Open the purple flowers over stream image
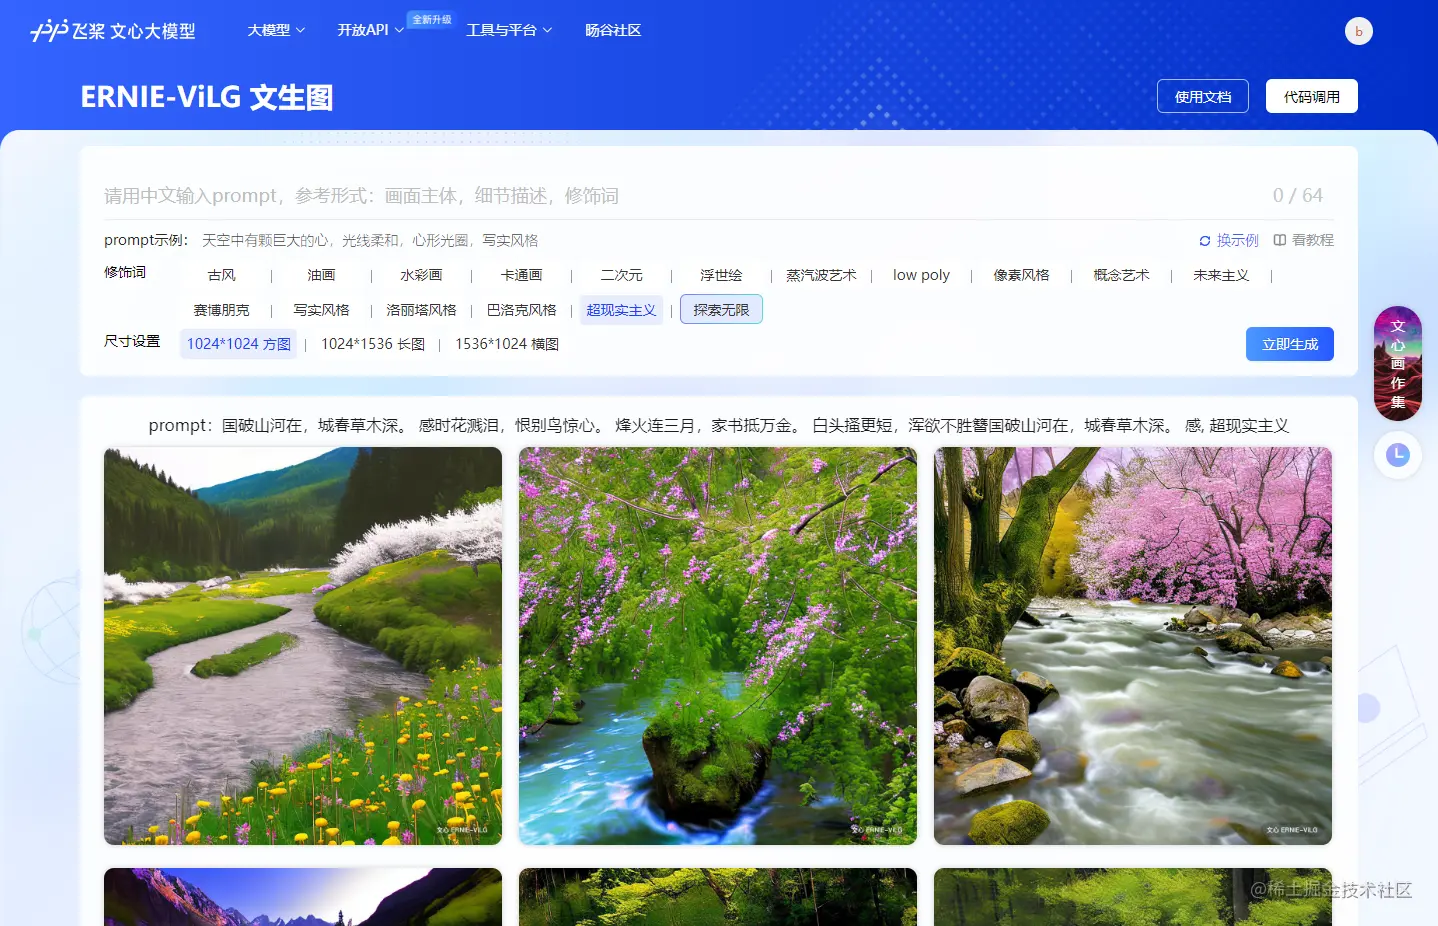This screenshot has width=1438, height=926. coord(718,646)
